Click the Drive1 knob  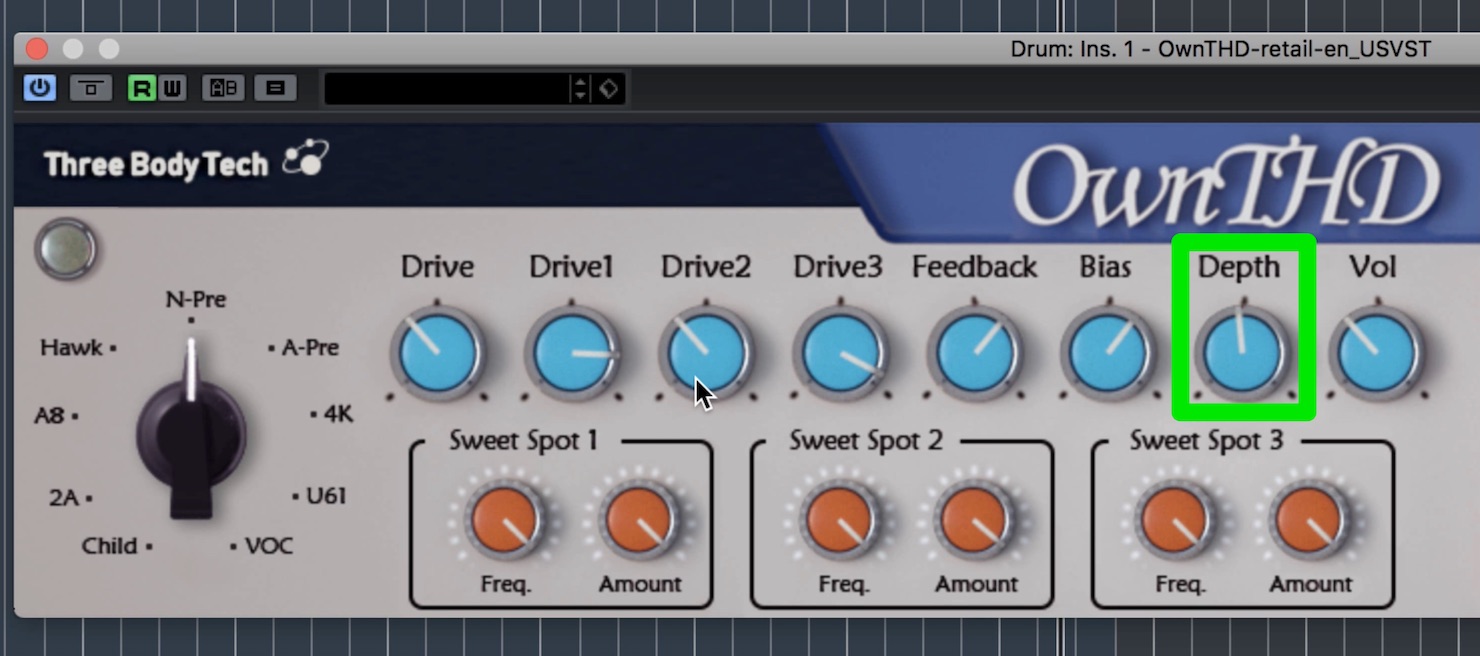point(572,352)
